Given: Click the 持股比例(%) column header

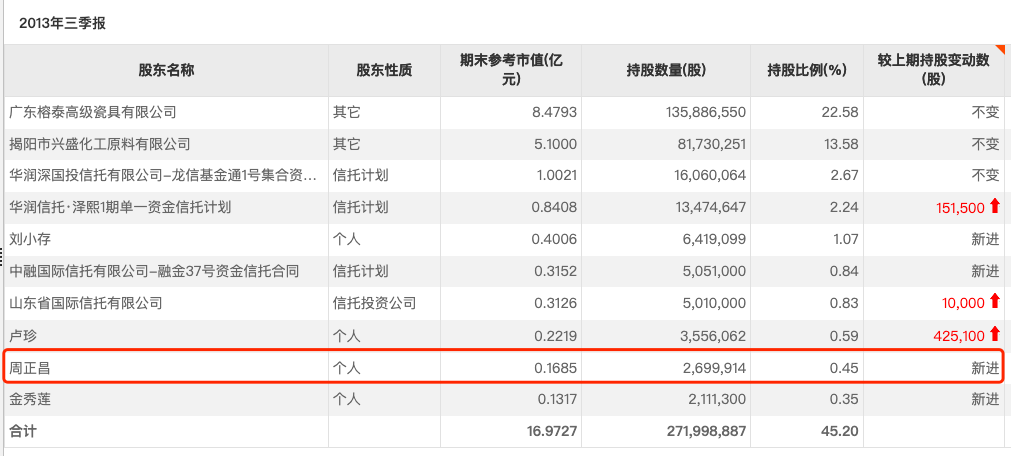Looking at the screenshot, I should pos(806,70).
